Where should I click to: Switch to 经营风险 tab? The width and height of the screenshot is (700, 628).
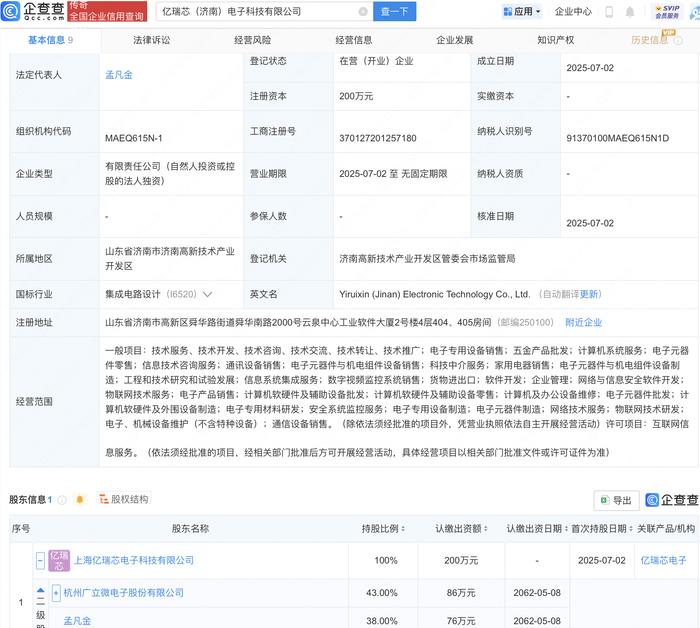(253, 40)
